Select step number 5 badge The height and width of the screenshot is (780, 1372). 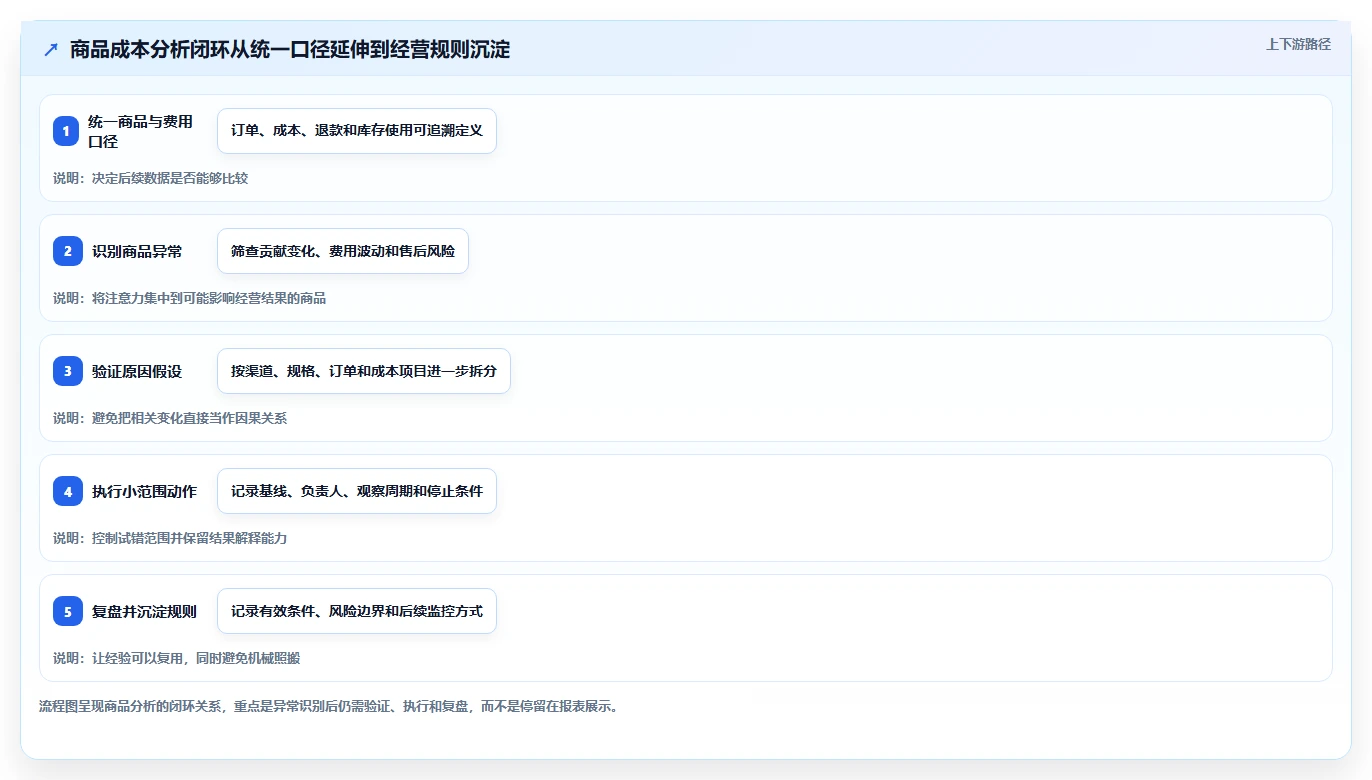coord(68,611)
